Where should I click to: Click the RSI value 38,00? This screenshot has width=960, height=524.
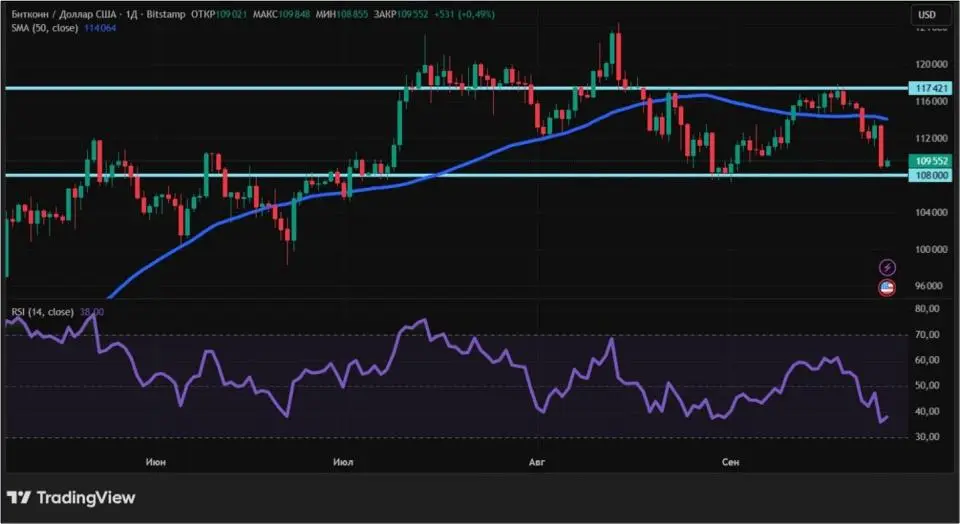click(92, 312)
